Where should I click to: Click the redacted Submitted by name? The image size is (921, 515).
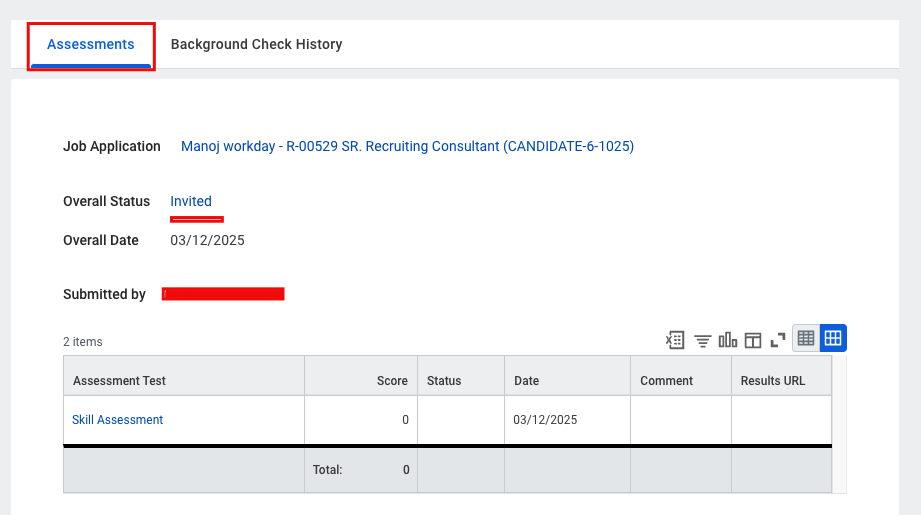(x=223, y=294)
